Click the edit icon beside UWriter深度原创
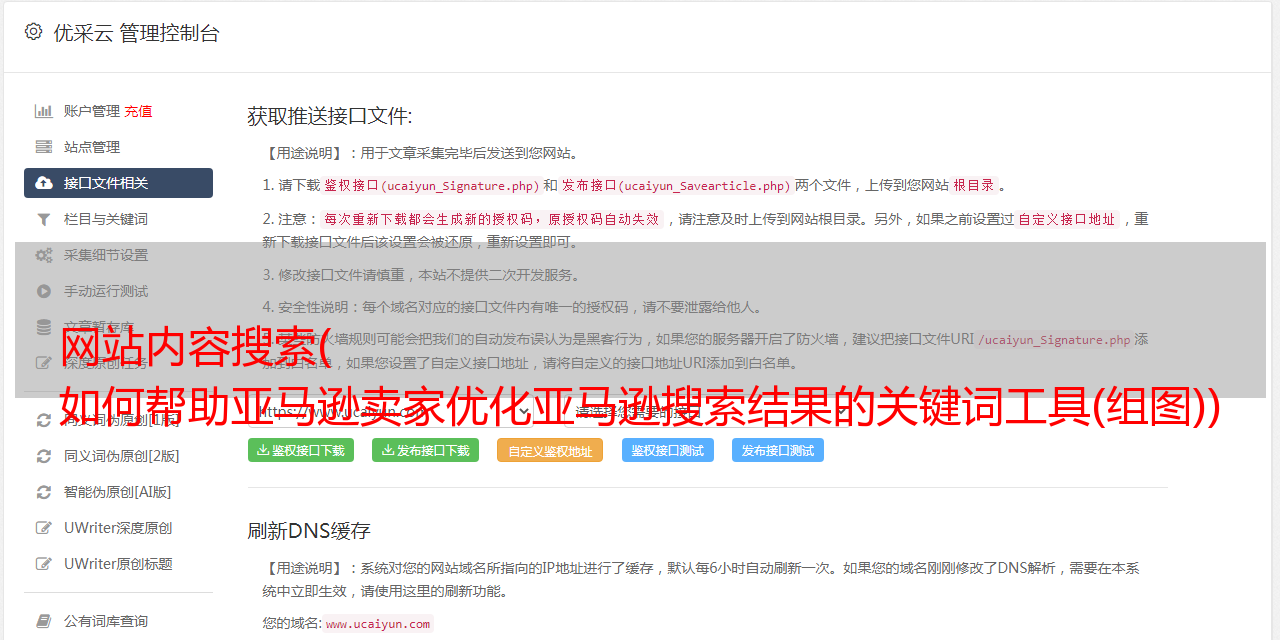The width and height of the screenshot is (1280, 640). click(44, 528)
